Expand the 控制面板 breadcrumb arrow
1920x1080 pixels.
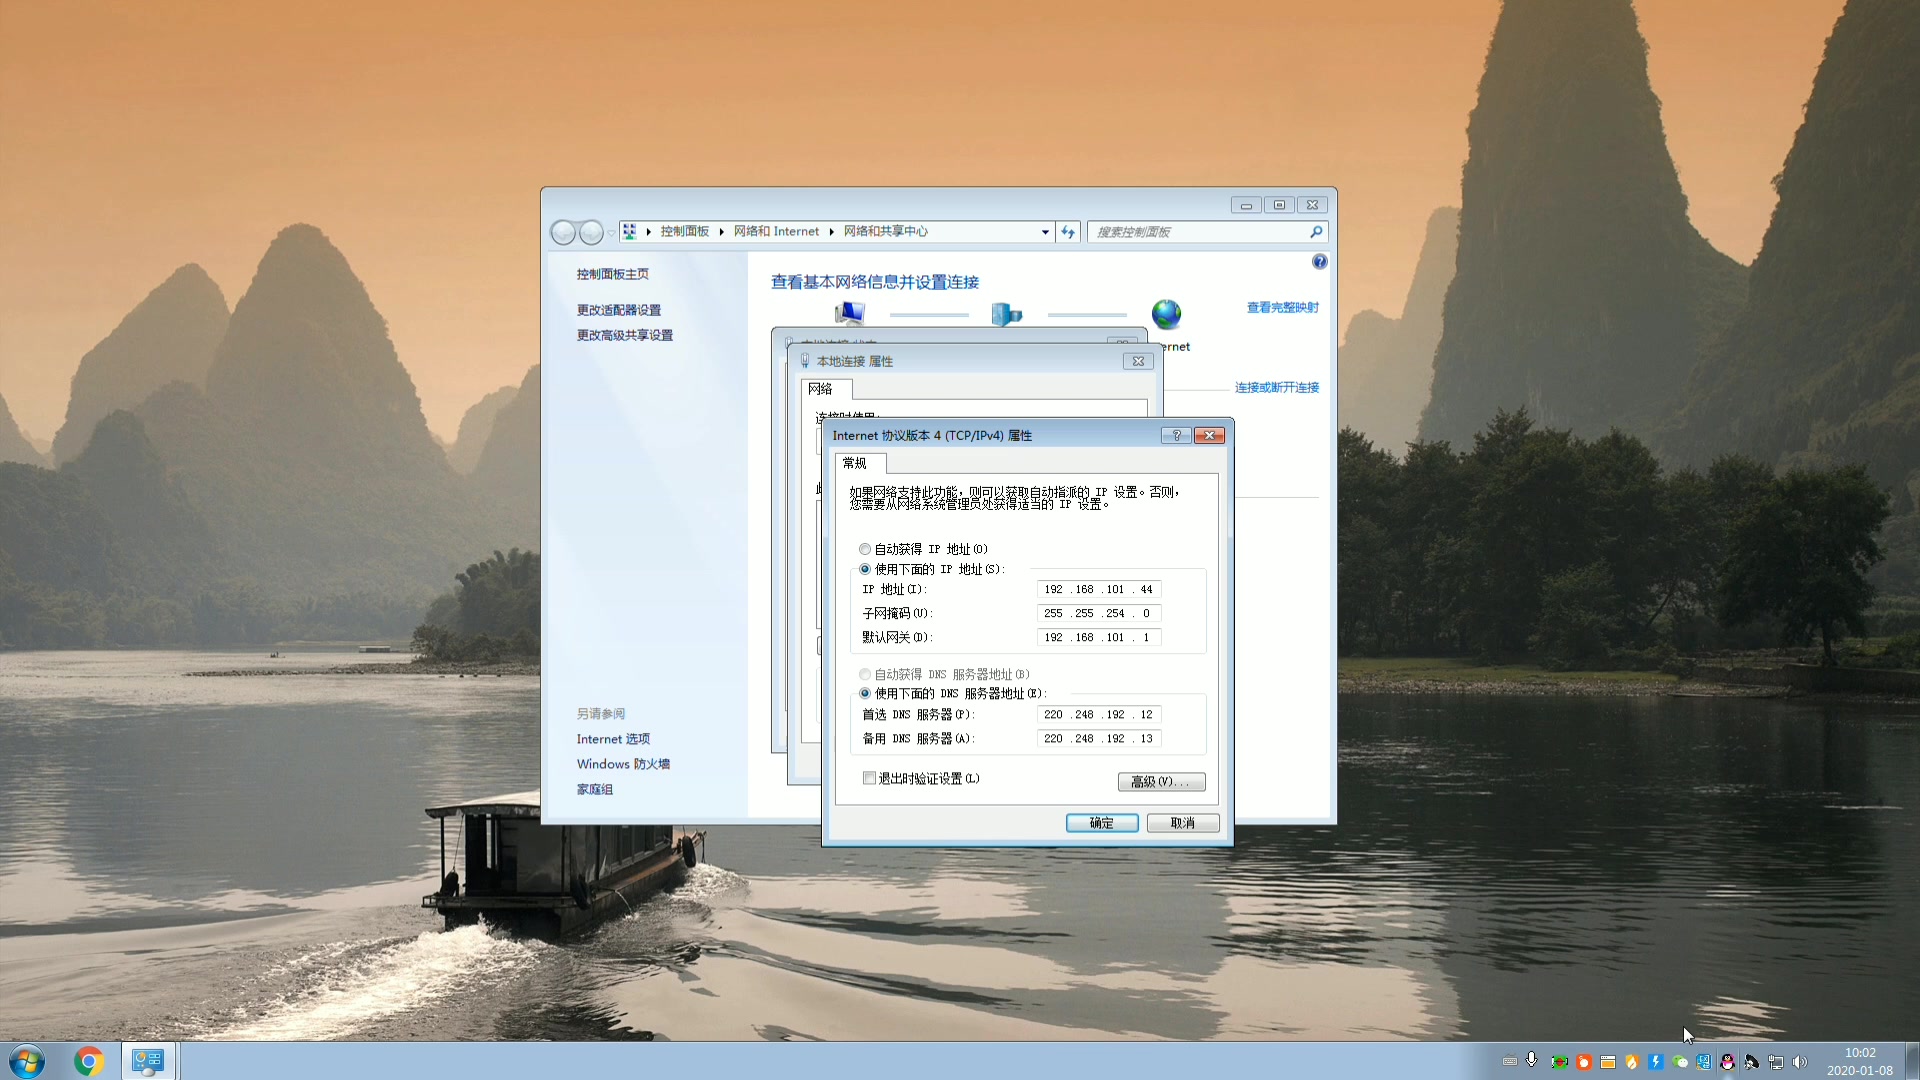click(x=721, y=232)
